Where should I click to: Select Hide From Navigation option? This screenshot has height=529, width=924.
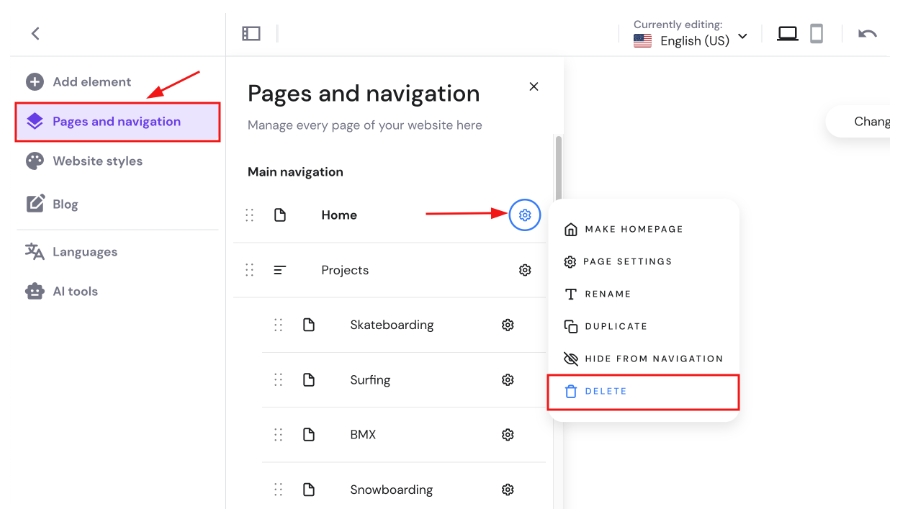coord(643,359)
